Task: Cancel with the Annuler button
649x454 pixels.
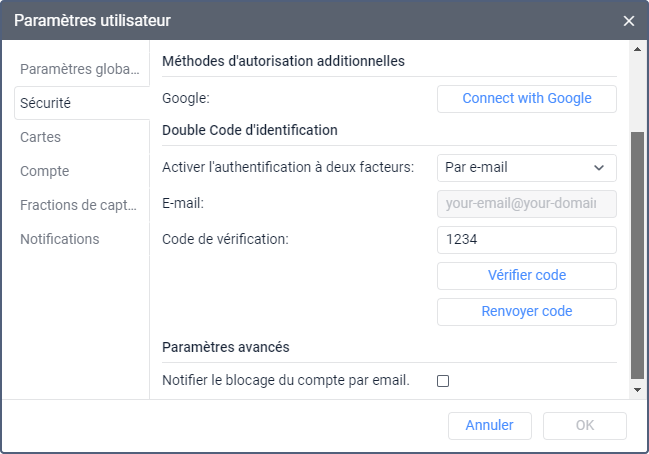Action: (x=490, y=425)
